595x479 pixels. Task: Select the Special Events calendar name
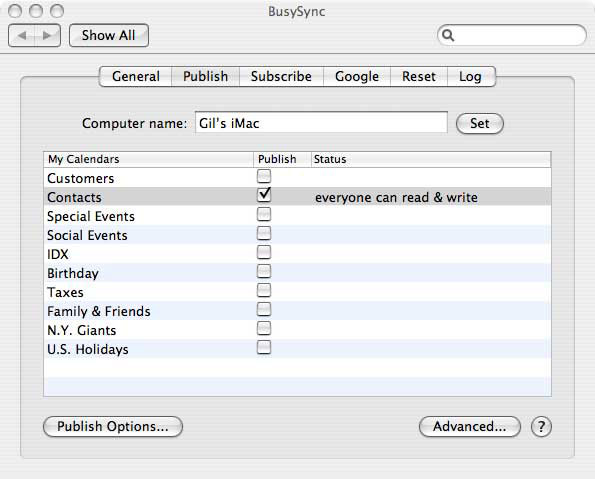click(91, 216)
